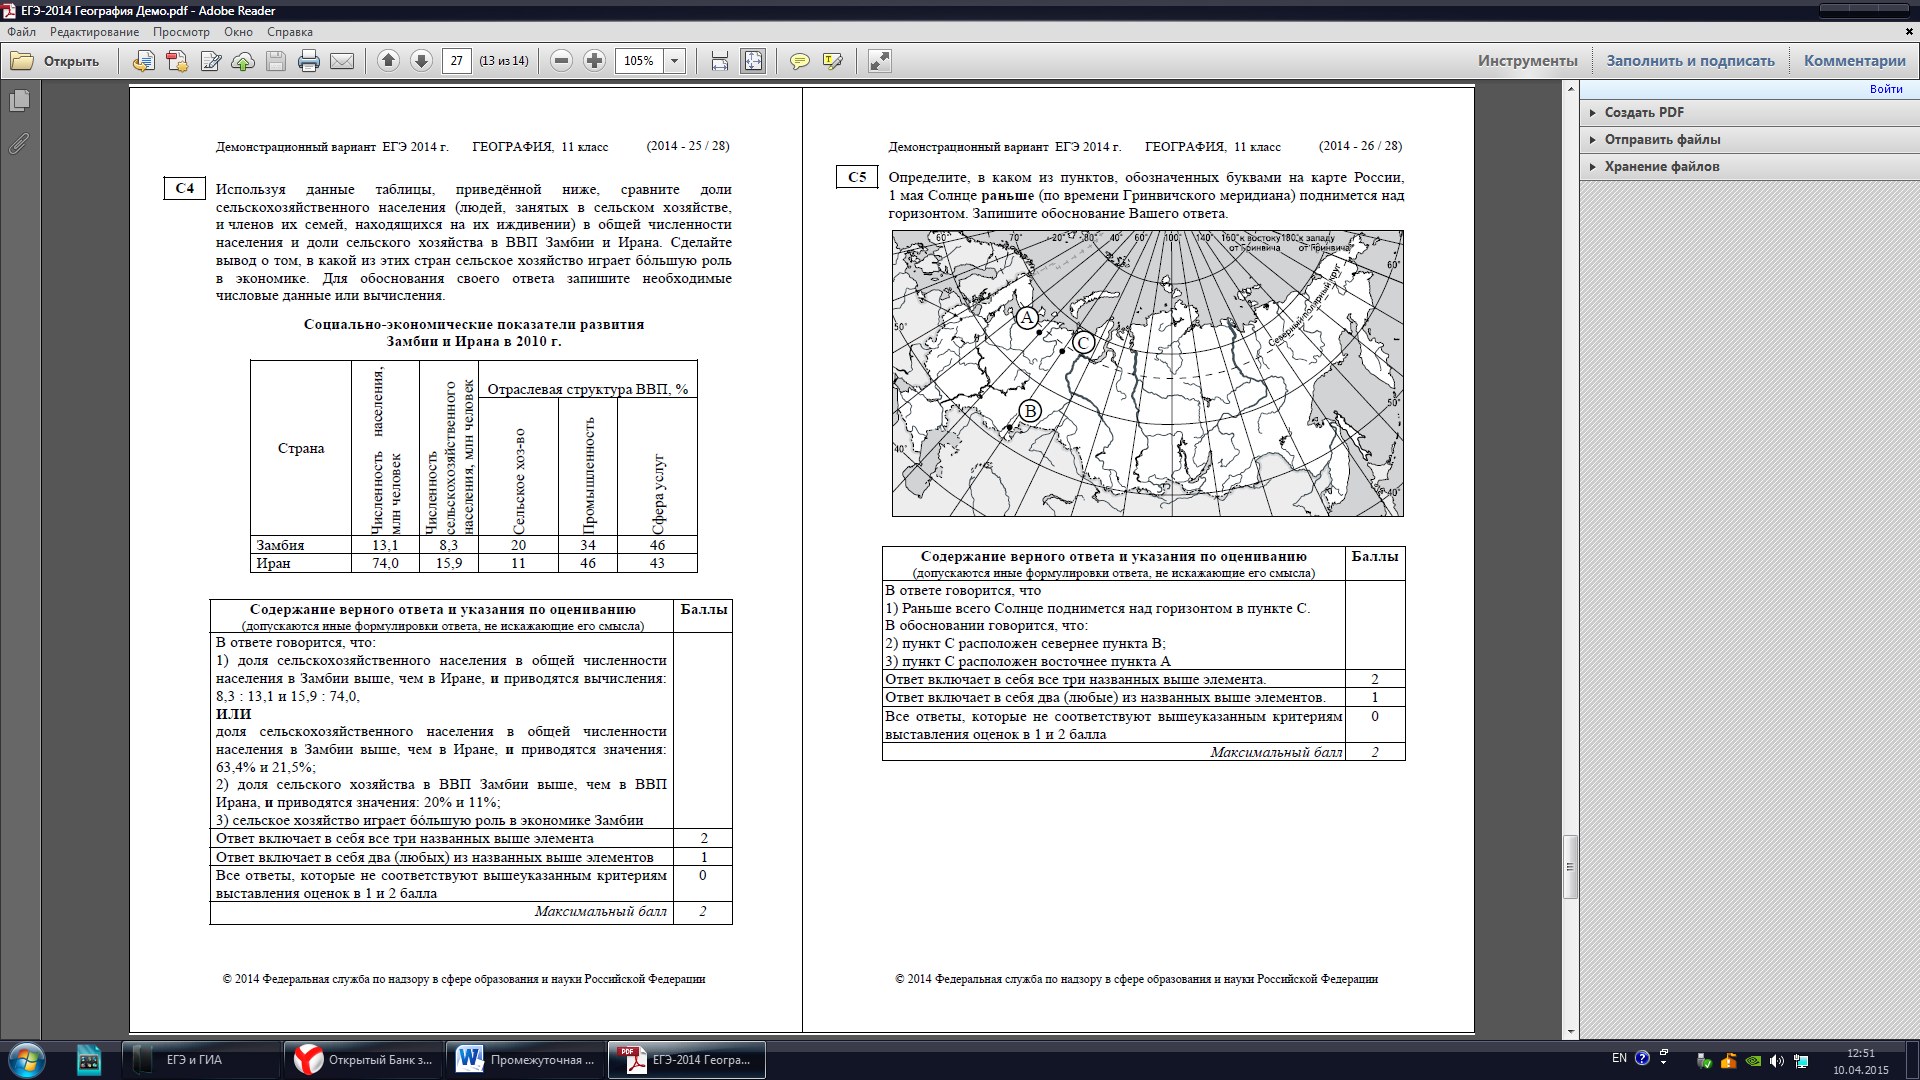
Task: Click the read mode expand icon
Action: pos(880,61)
